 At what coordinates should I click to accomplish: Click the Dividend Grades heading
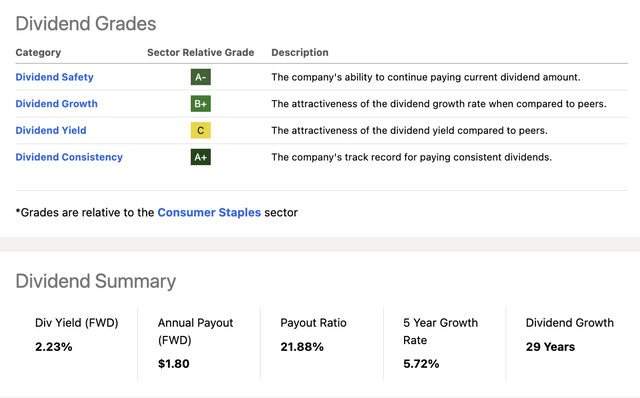tap(86, 24)
